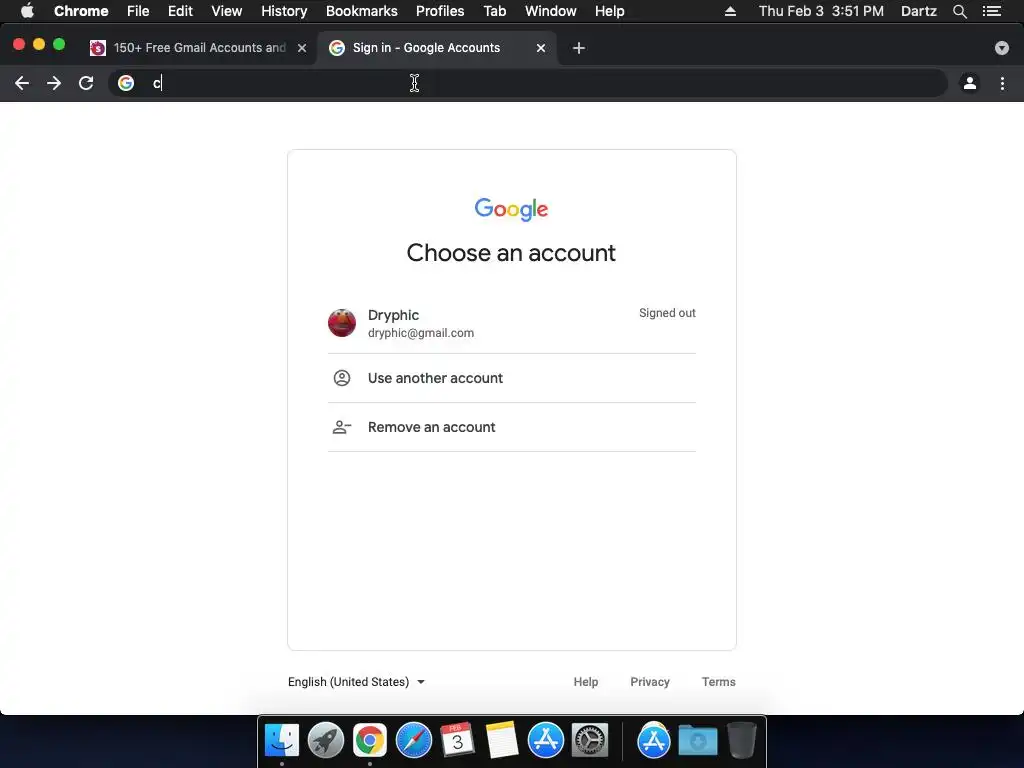Open Launchpad rocket icon in the Dock

326,741
